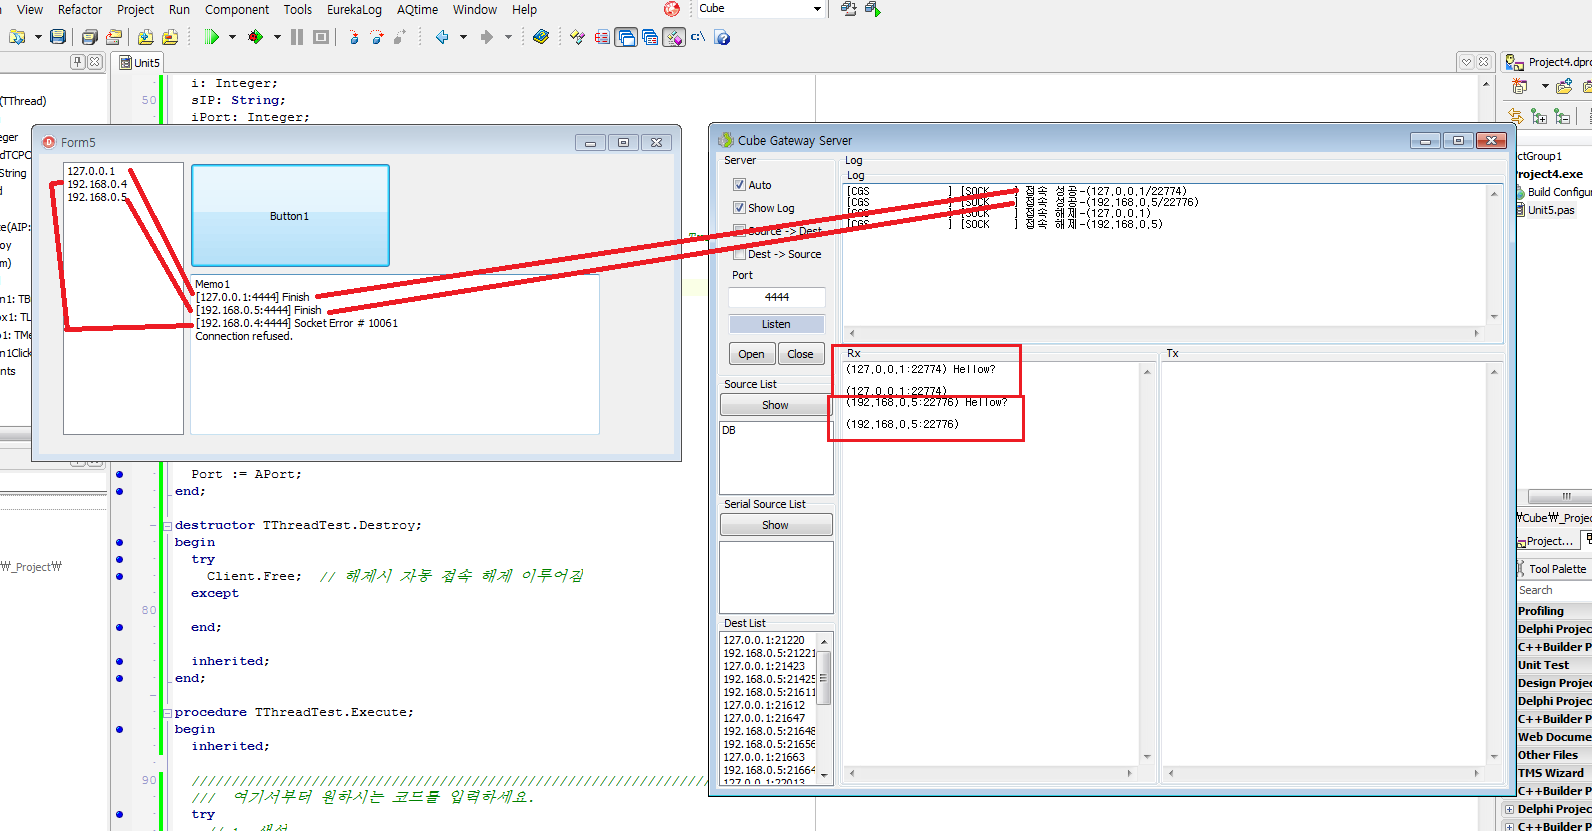
Task: Enable the Dest -> Source checkbox
Action: click(739, 254)
